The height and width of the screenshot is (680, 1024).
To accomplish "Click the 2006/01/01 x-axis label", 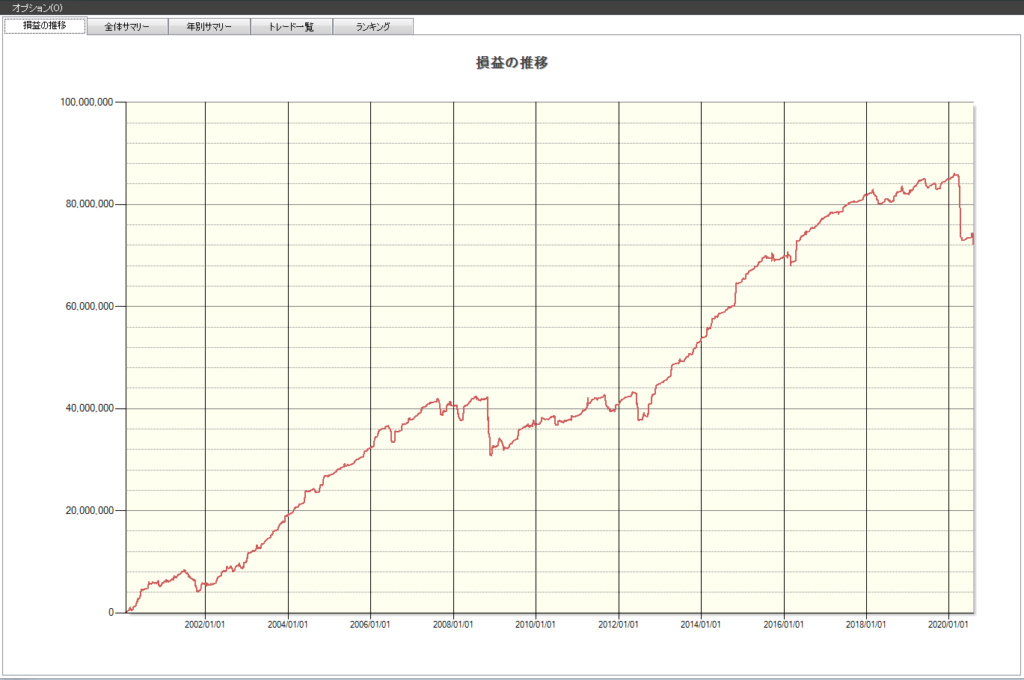I will [x=370, y=624].
